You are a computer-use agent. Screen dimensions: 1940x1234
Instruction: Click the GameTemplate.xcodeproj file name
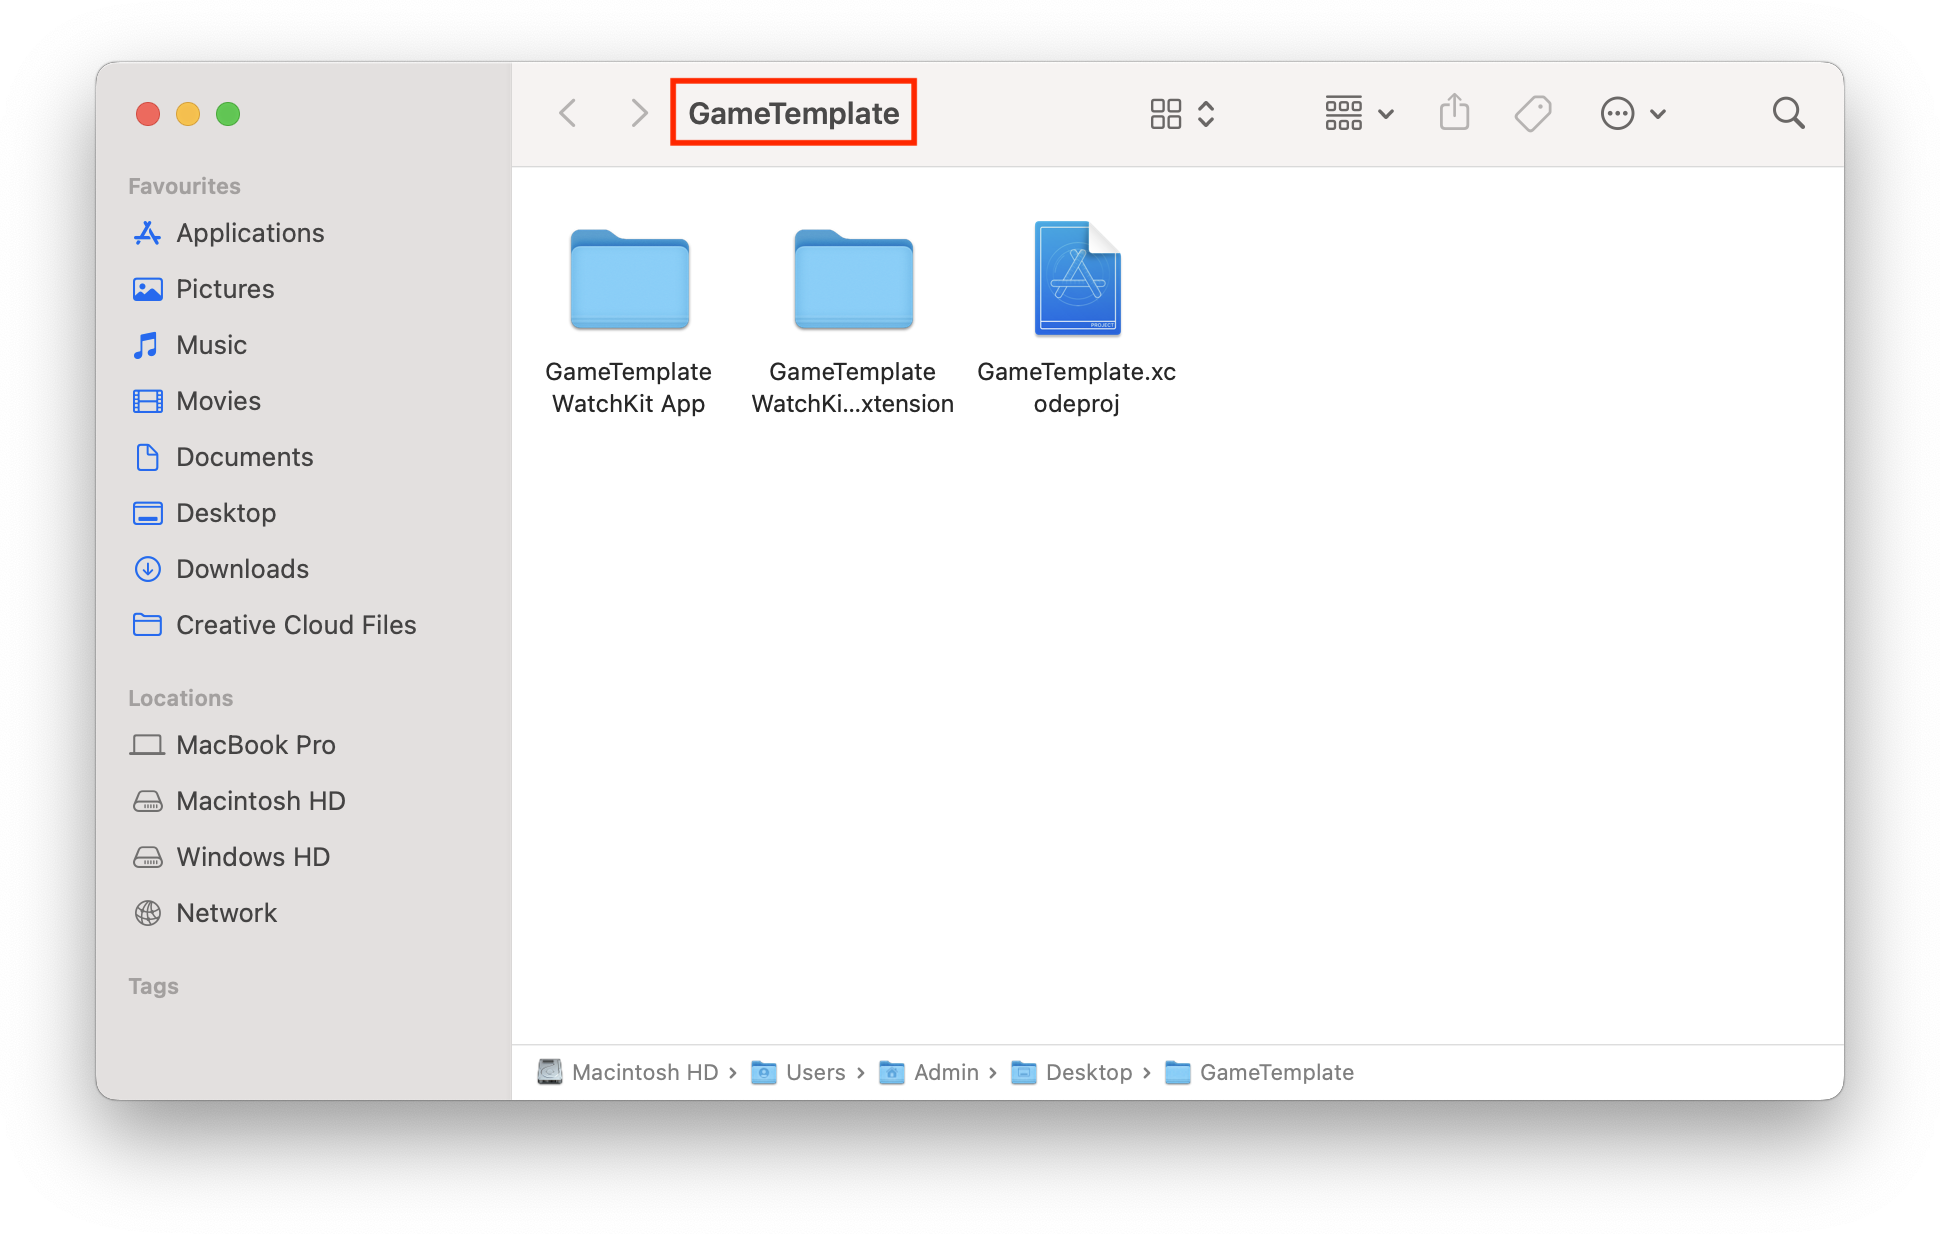[x=1077, y=388]
